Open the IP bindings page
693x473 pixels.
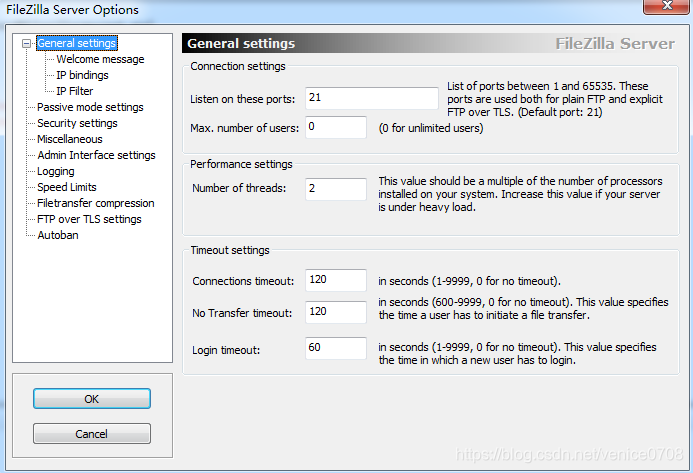(x=82, y=75)
